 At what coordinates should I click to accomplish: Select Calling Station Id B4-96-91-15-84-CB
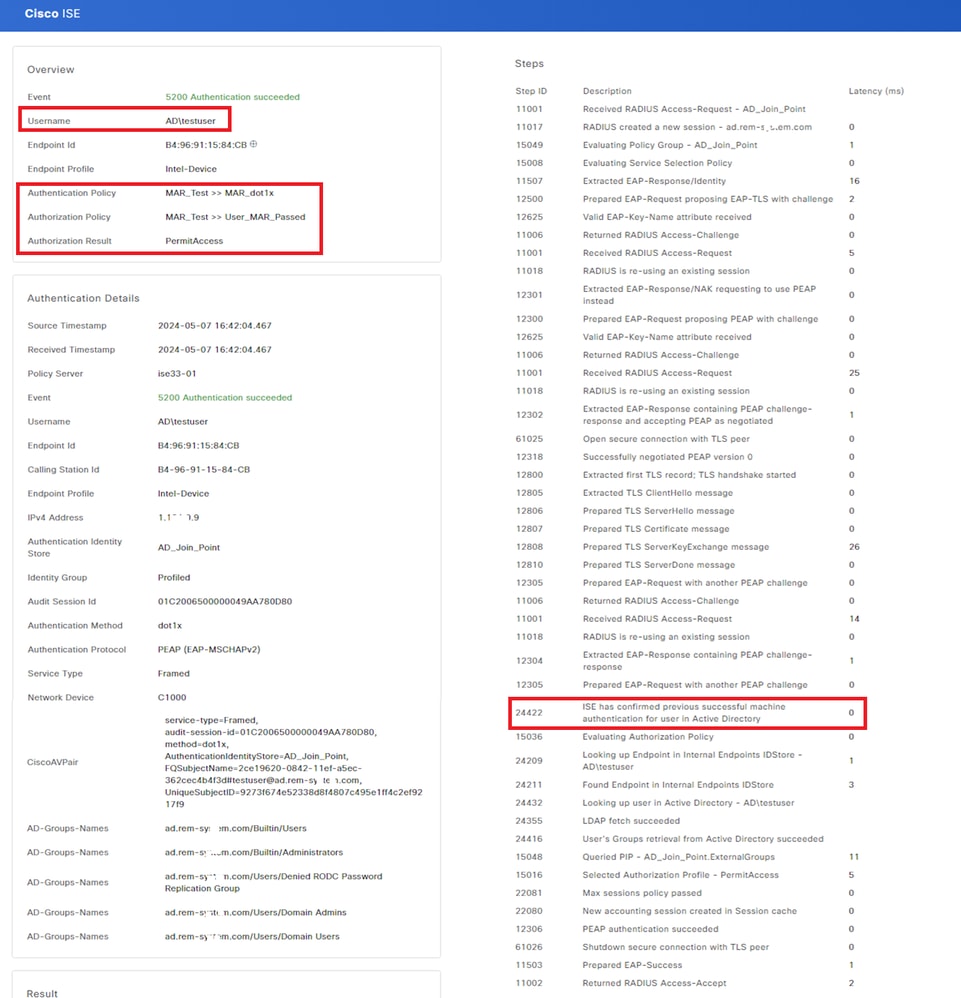pyautogui.click(x=204, y=470)
